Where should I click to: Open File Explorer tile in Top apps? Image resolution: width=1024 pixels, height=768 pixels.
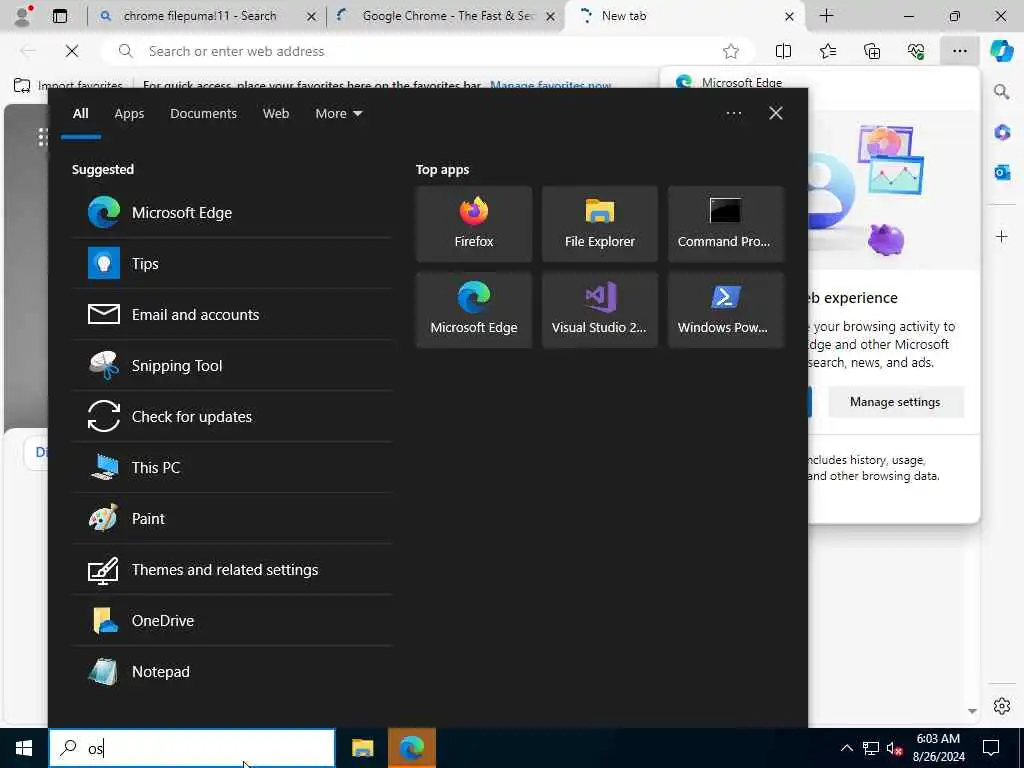[x=600, y=224]
